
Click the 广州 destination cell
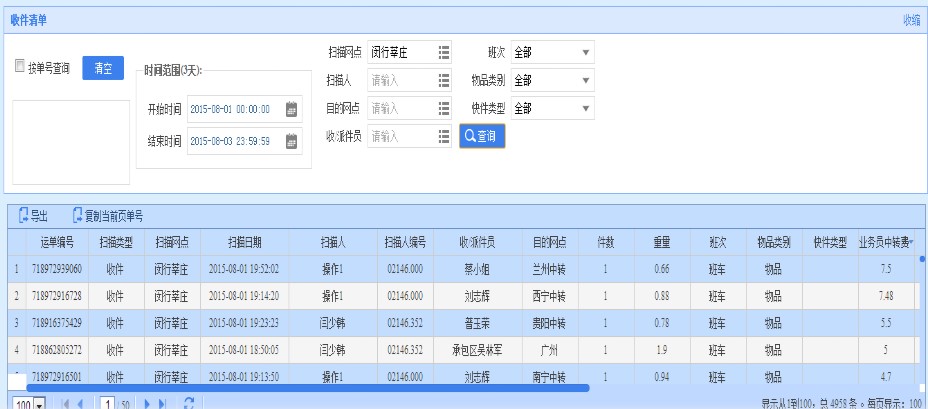tap(550, 350)
